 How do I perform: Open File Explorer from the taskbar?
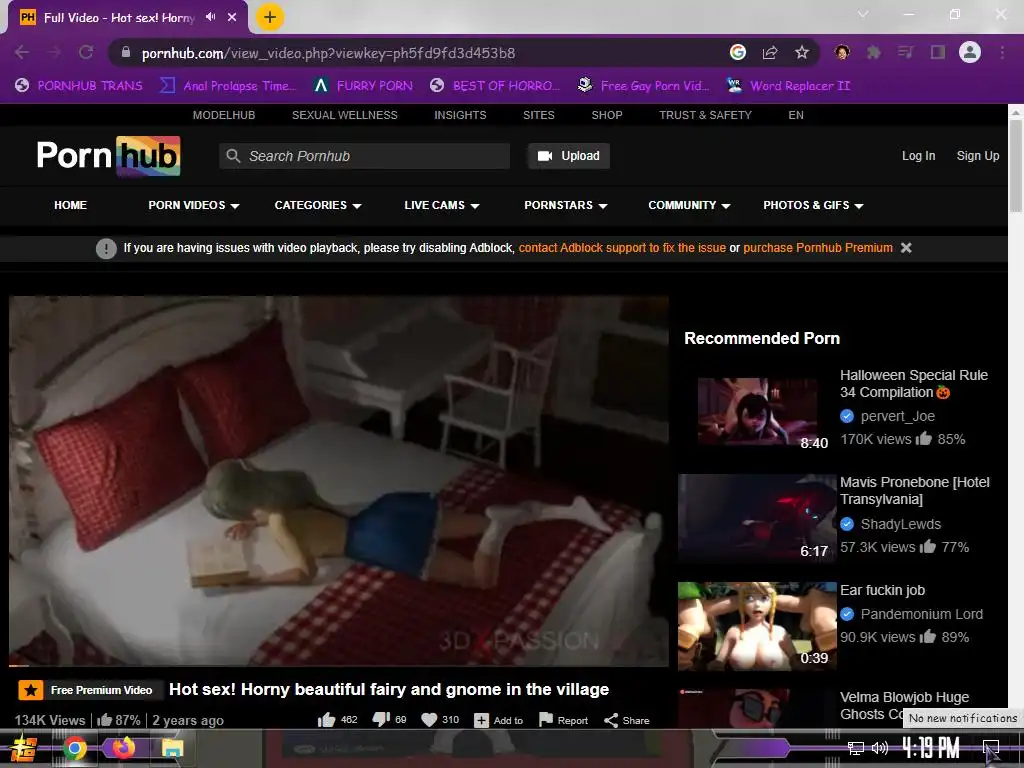pyautogui.click(x=172, y=748)
